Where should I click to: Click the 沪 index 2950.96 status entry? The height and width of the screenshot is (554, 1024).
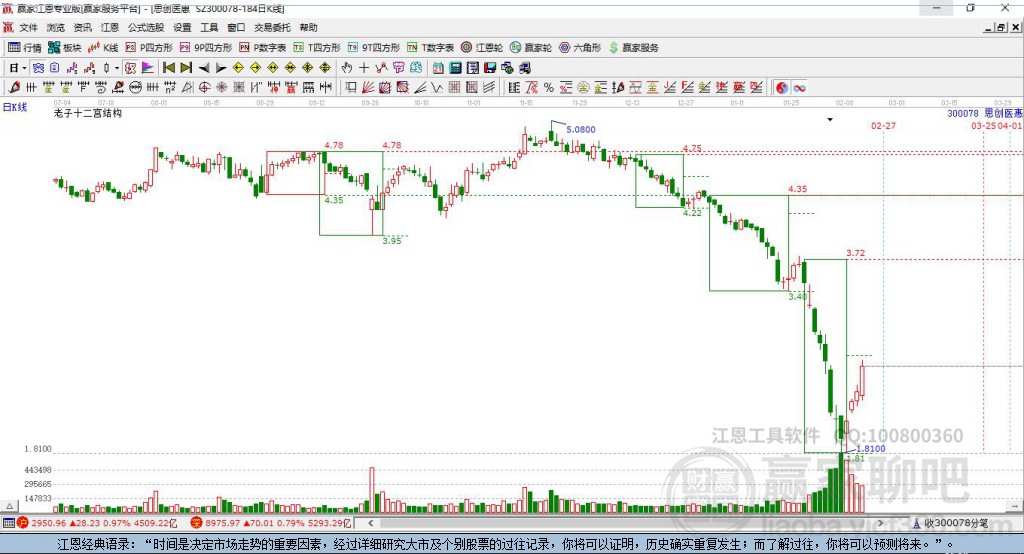coord(98,523)
